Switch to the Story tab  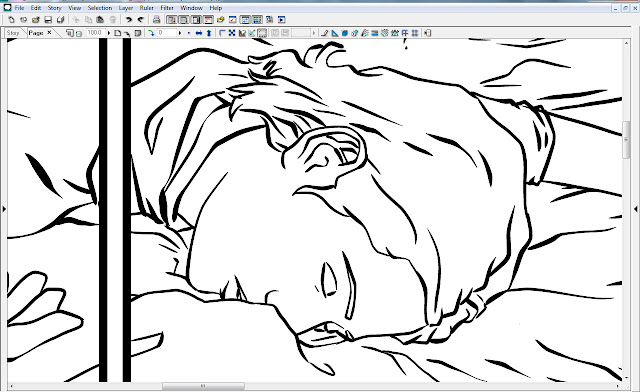click(13, 33)
